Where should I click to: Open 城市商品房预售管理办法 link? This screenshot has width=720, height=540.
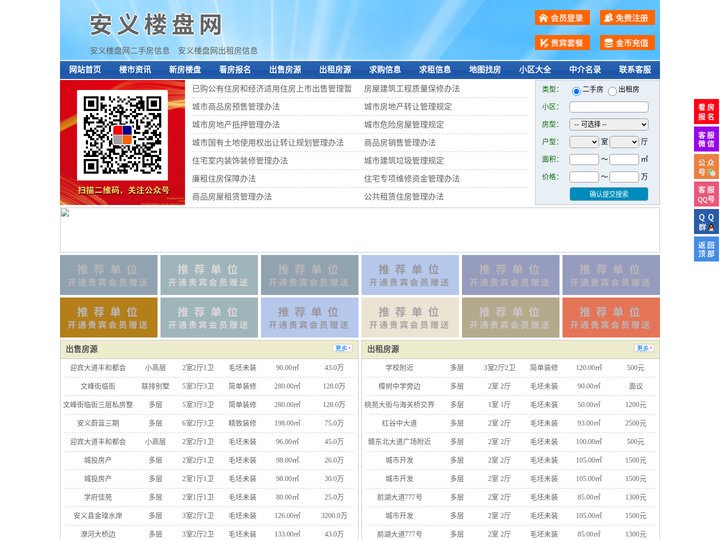coord(236,107)
